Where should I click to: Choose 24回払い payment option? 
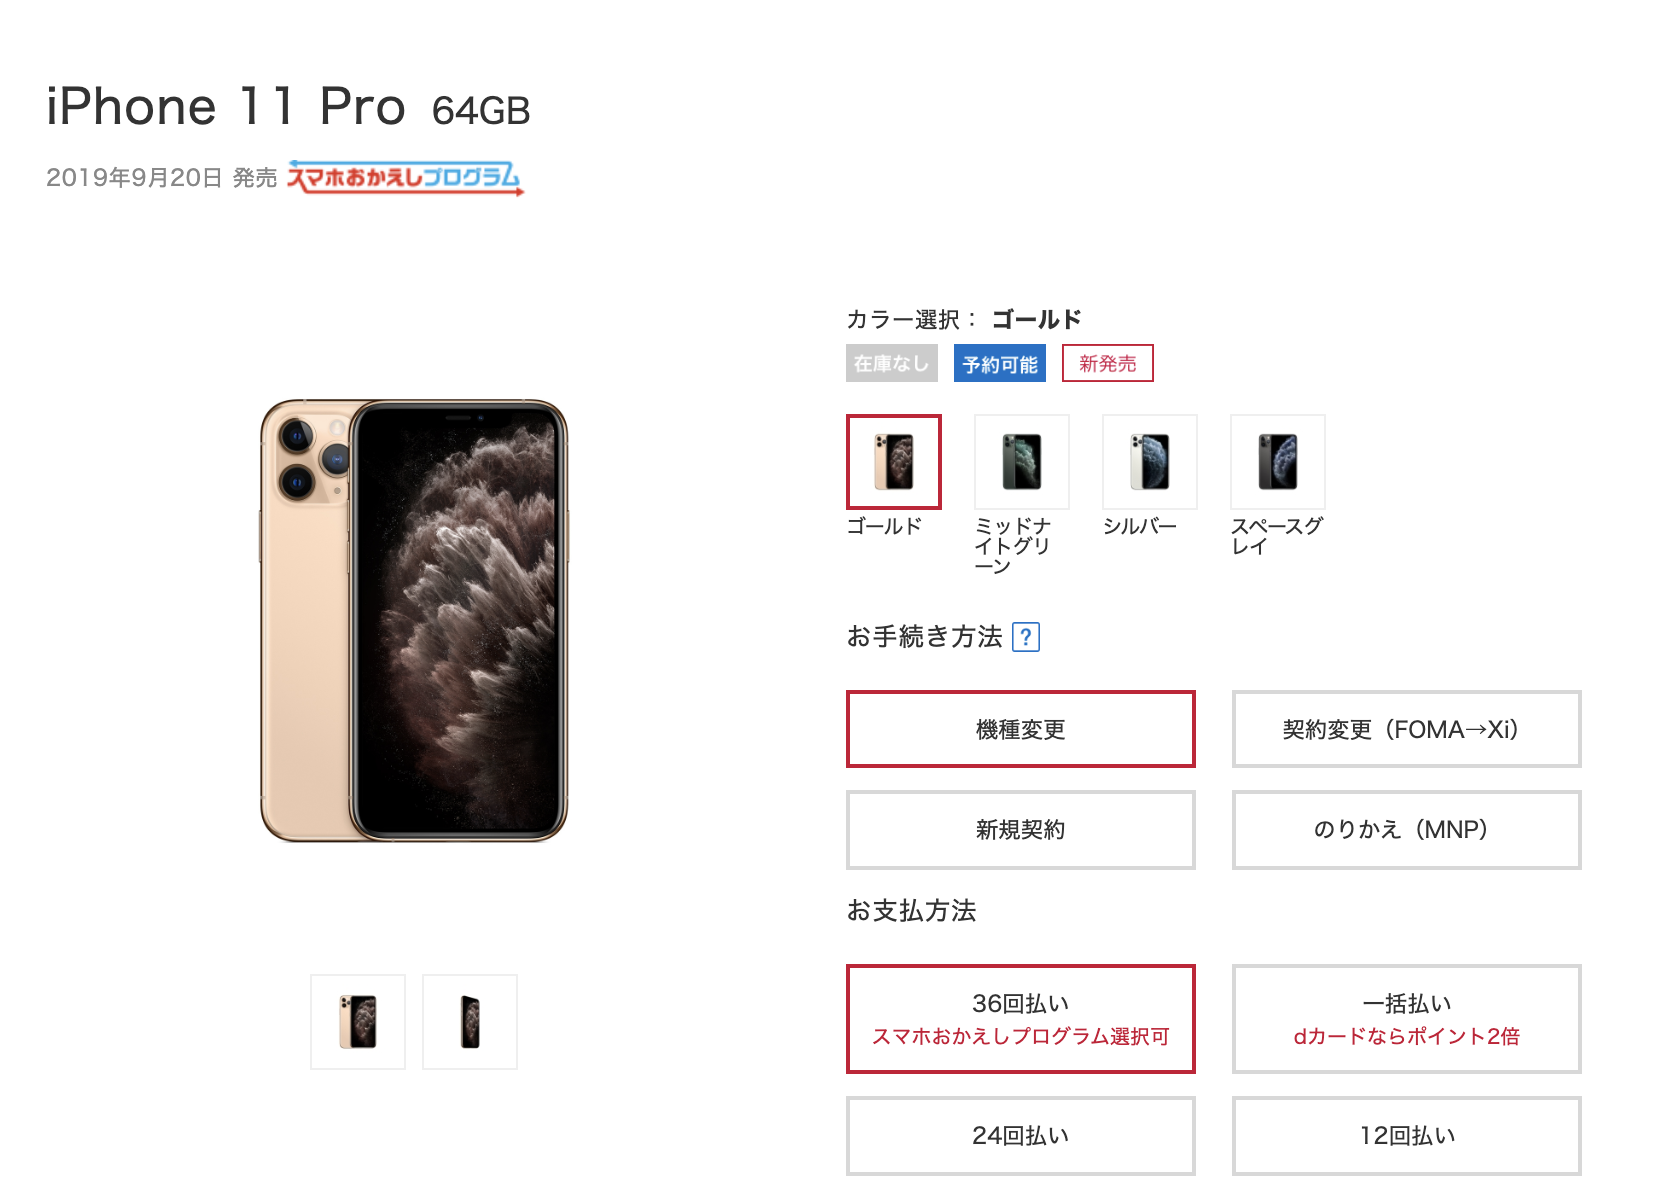(x=1021, y=1136)
